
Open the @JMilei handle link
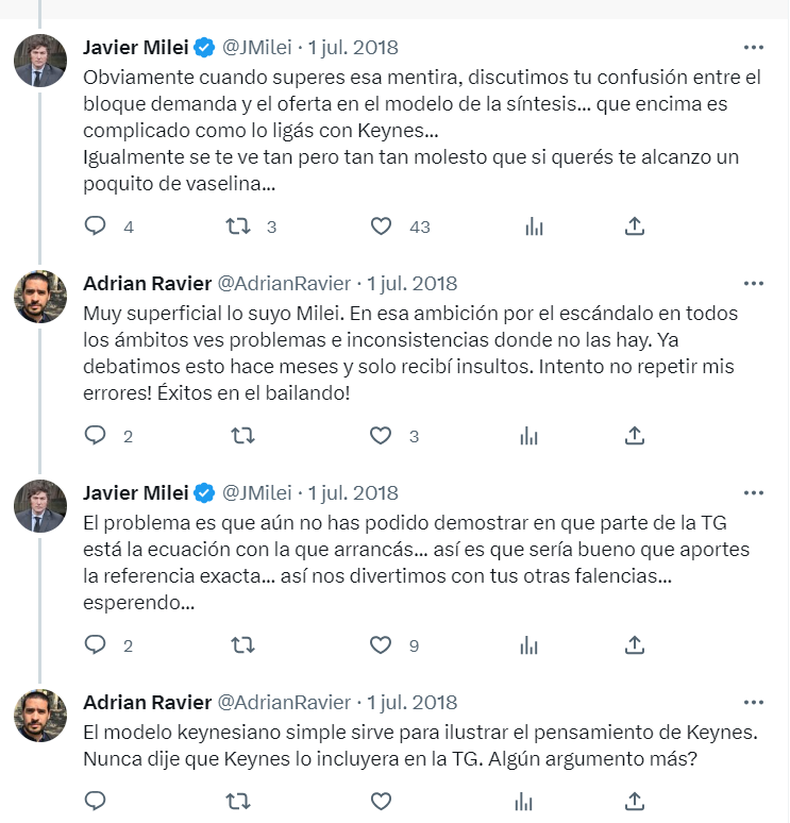point(256,47)
